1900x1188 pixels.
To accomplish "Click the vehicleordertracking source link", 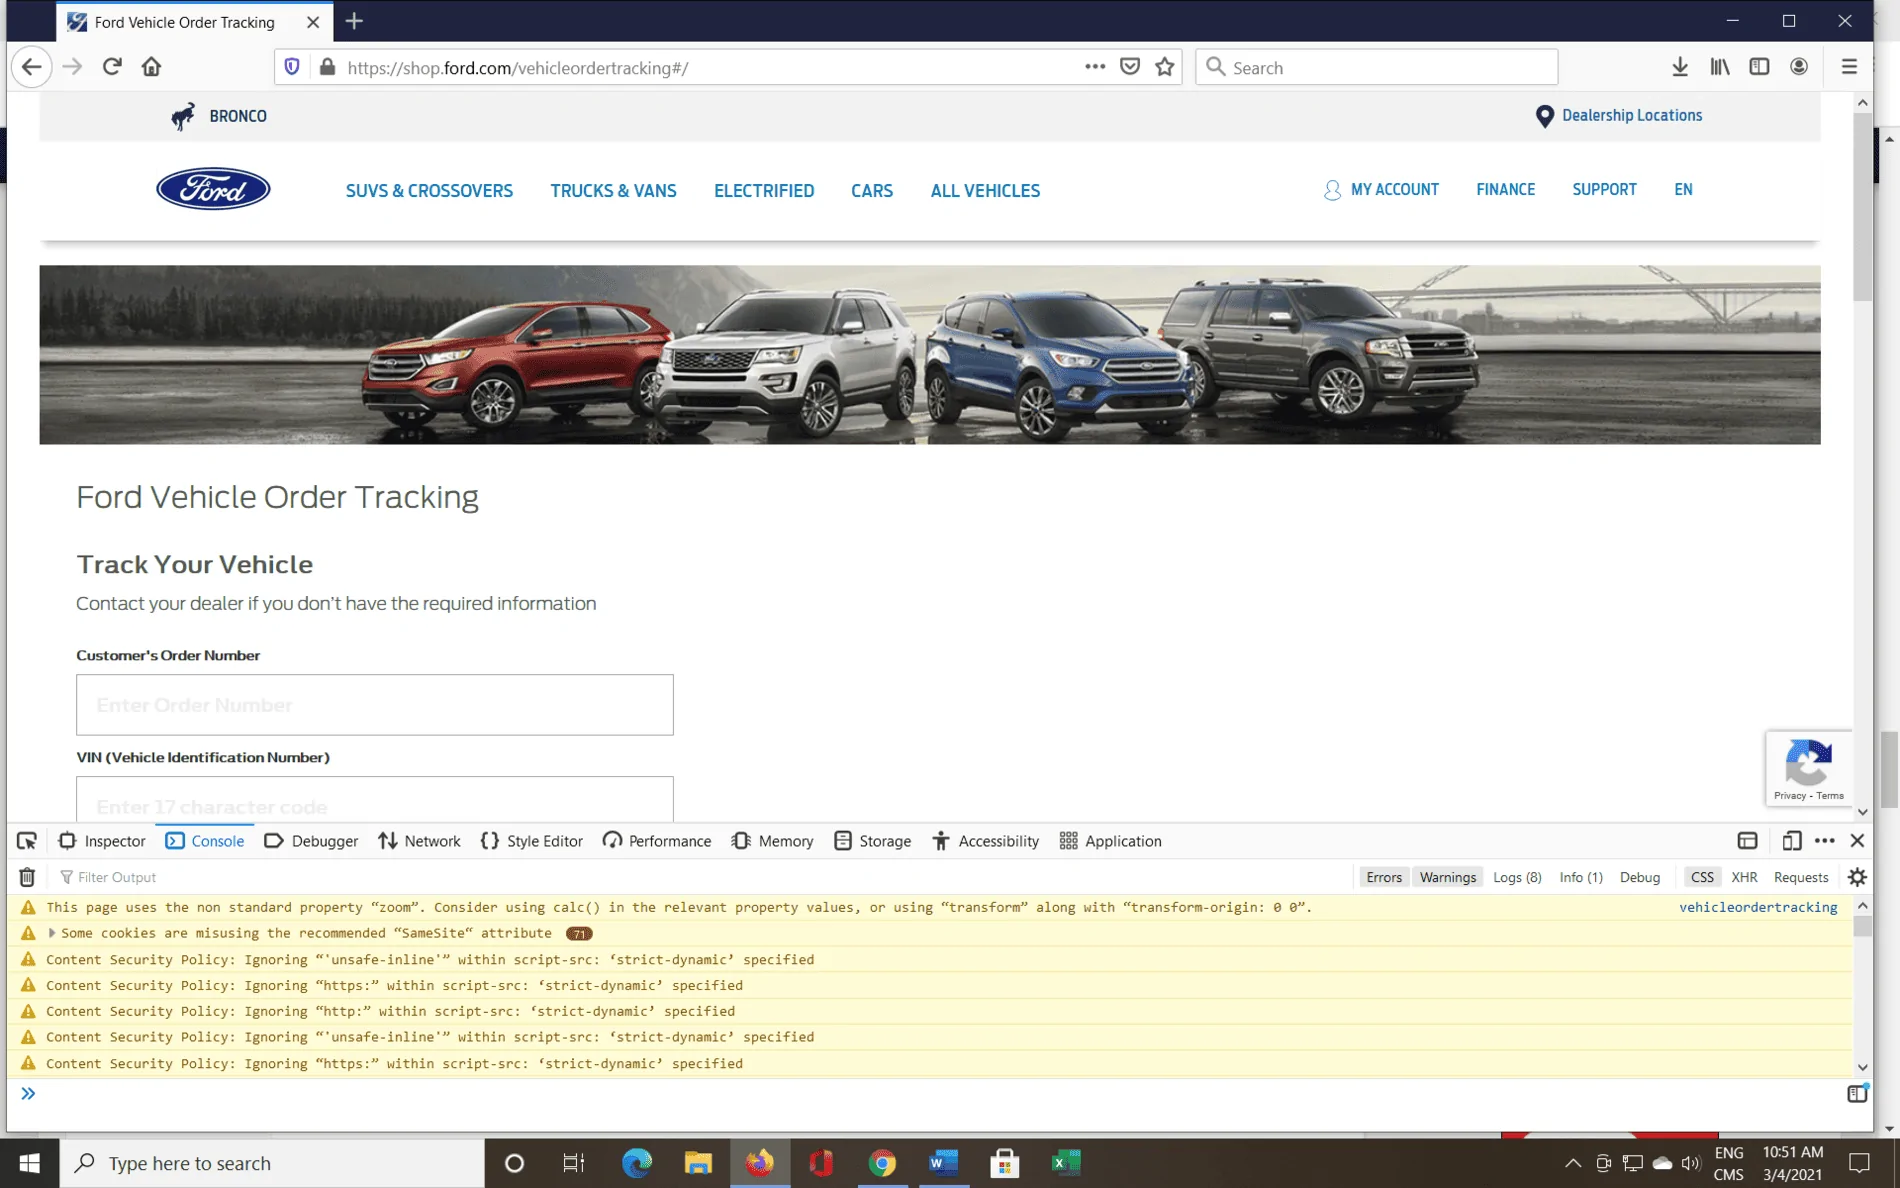I will (1757, 907).
